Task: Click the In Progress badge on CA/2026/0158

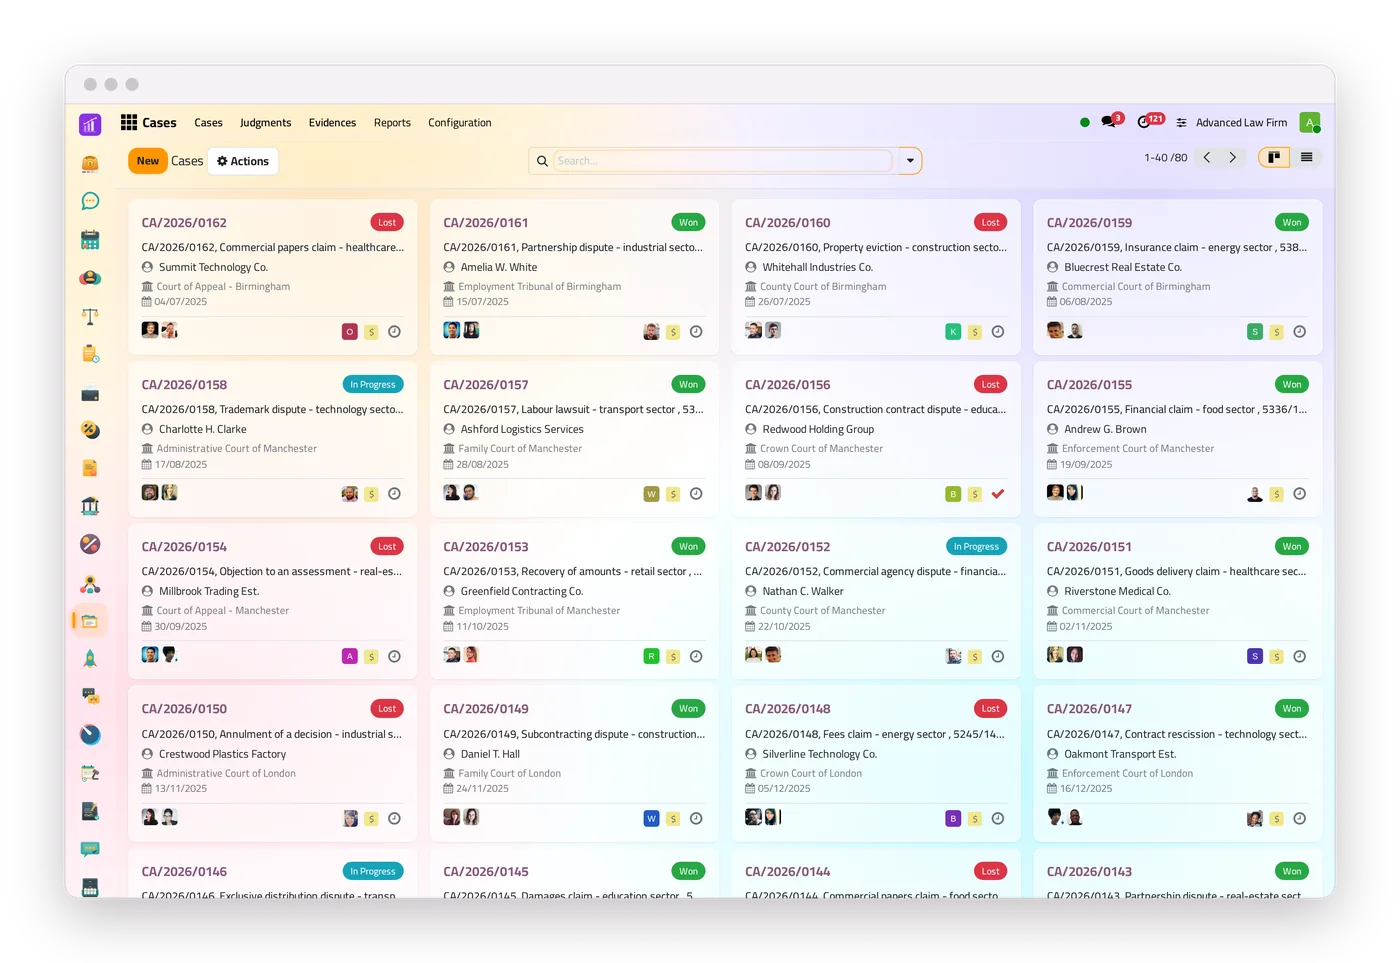Action: (373, 385)
